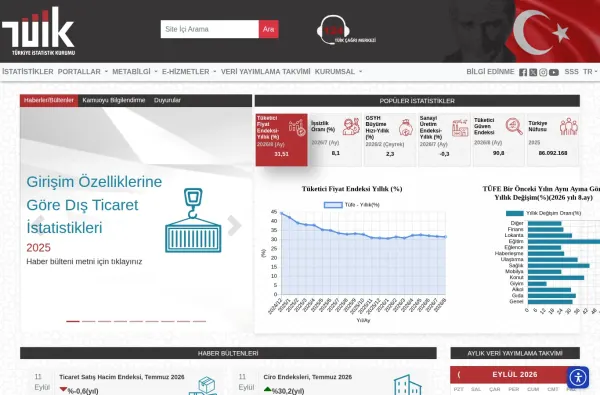Screen dimensions: 600x395
Task: Open the Instagram social icon
Action: click(x=543, y=72)
